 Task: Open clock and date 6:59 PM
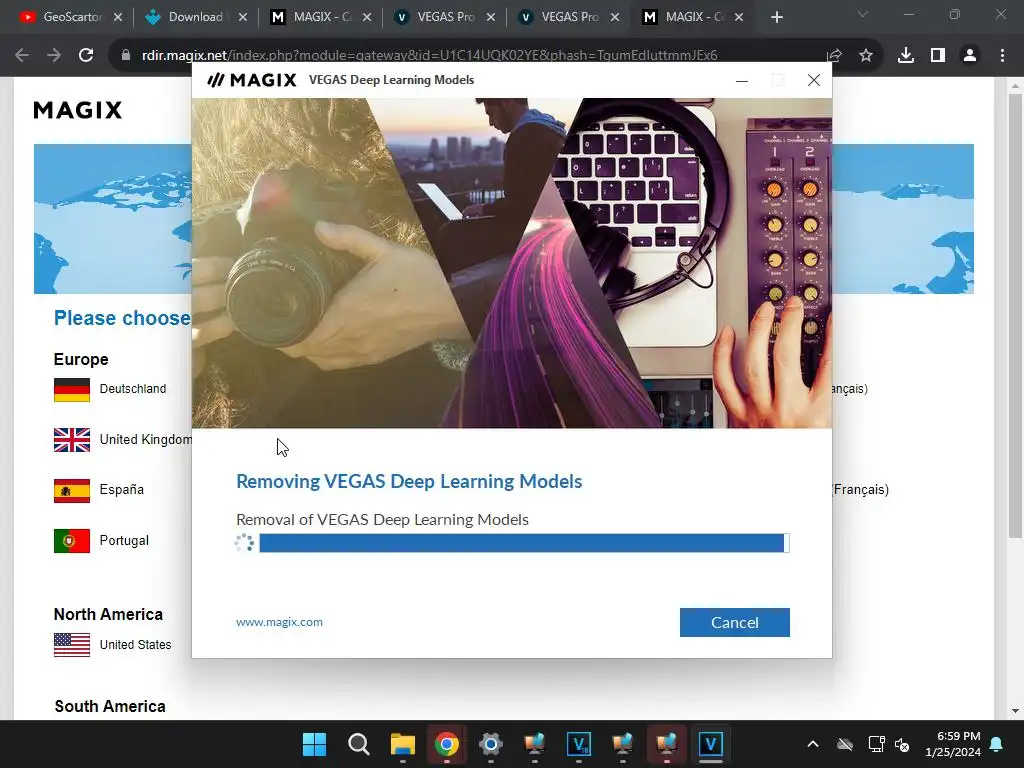pos(953,744)
